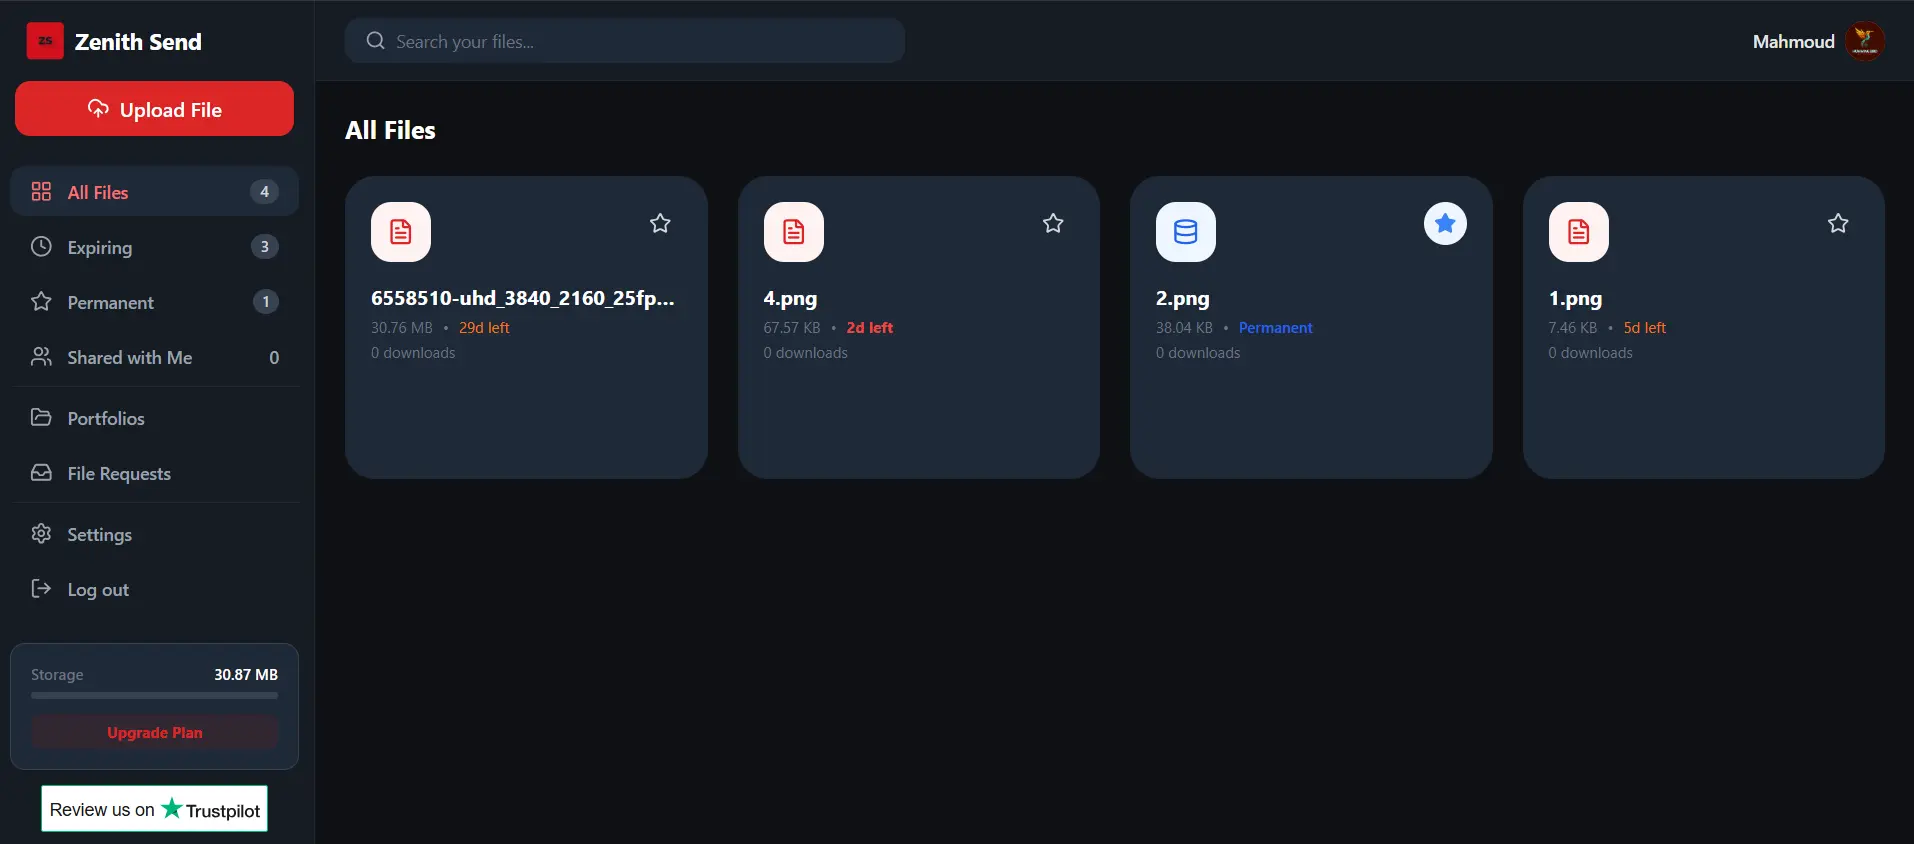The height and width of the screenshot is (844, 1914).
Task: Click the storage usage progress bar
Action: (154, 695)
